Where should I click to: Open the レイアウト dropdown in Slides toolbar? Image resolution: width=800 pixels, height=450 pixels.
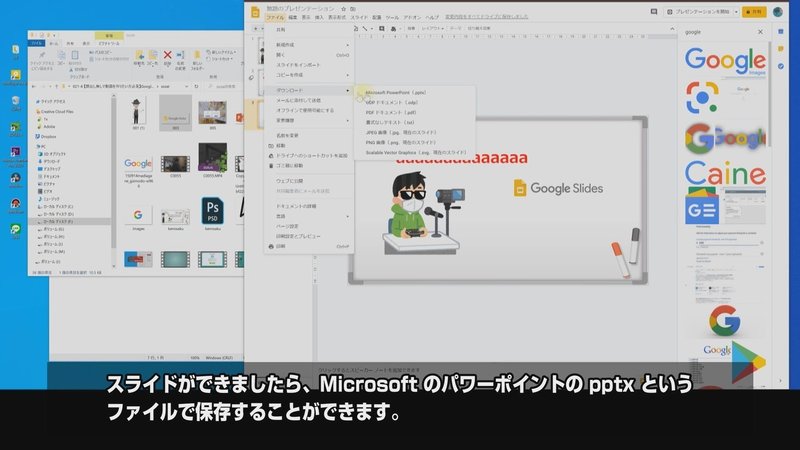point(433,29)
